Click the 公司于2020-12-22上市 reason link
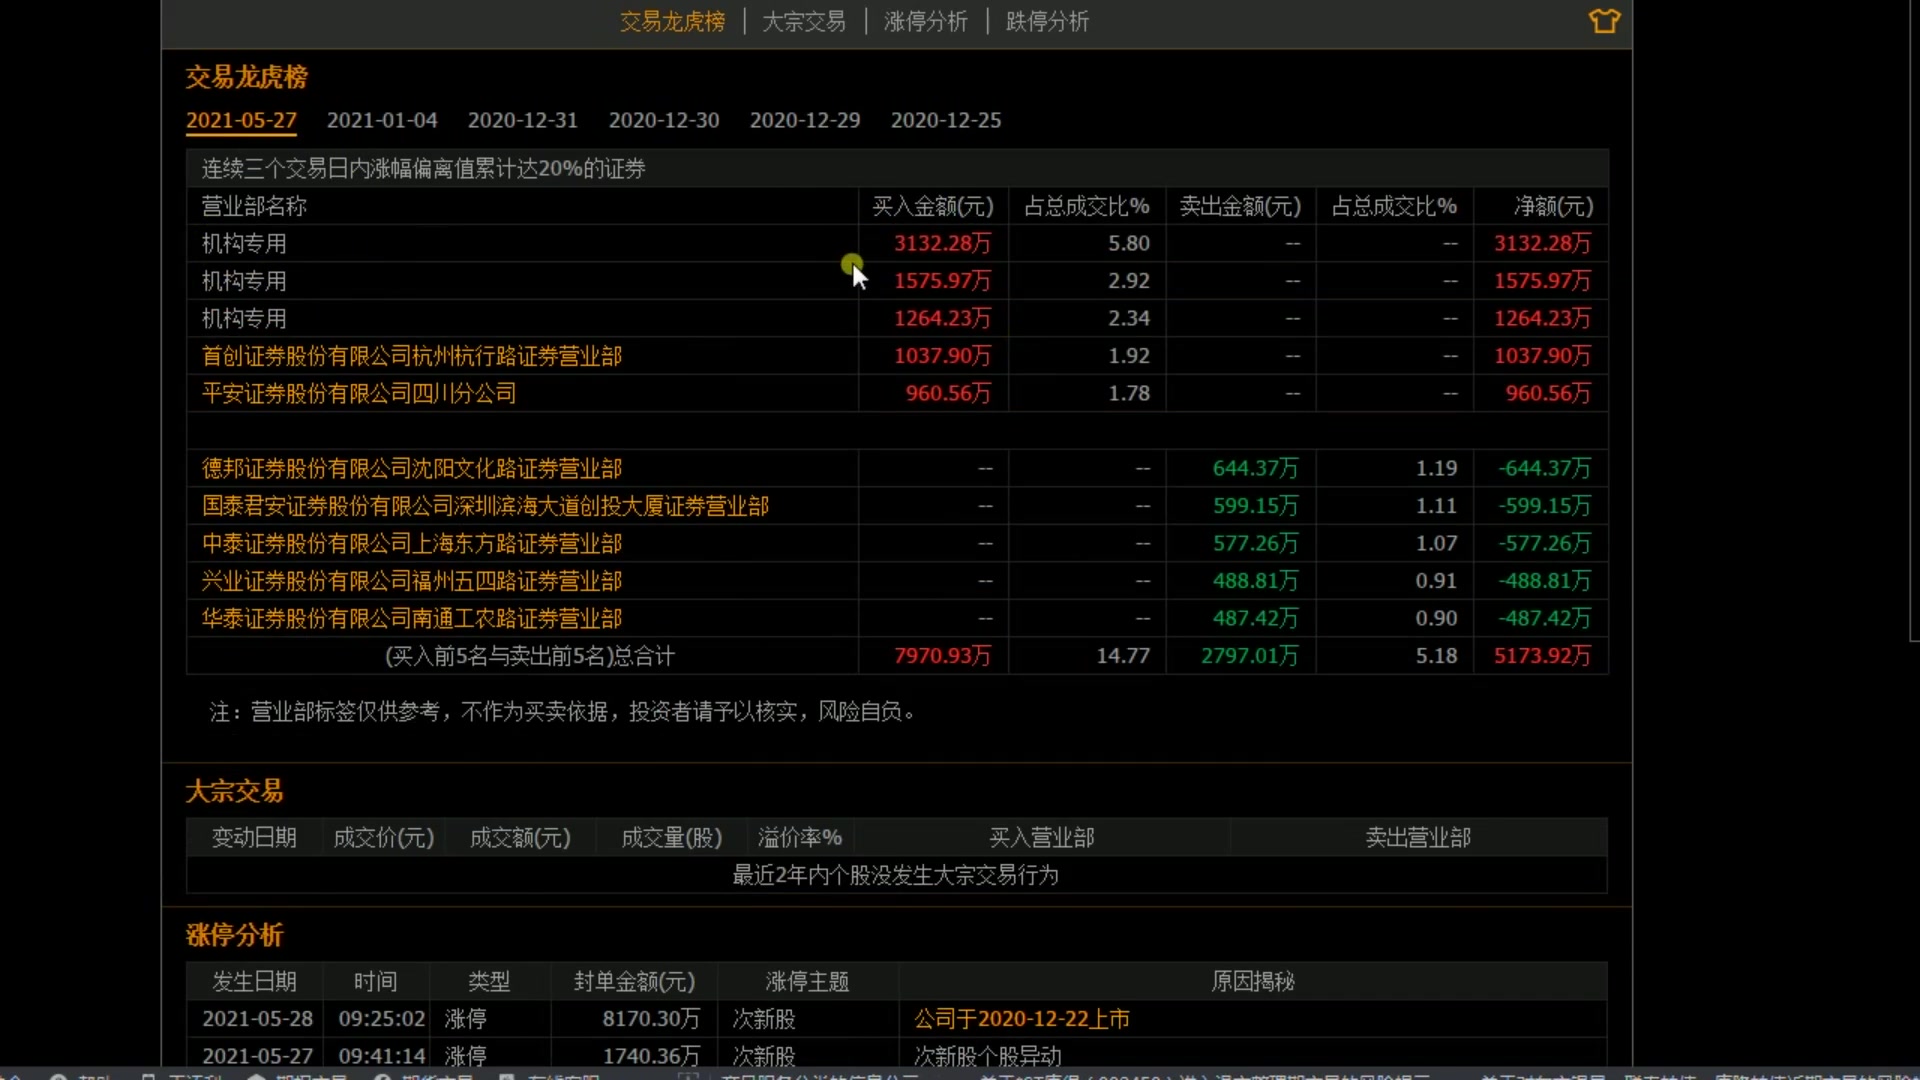Screen dimensions: 1920x1080 pos(1022,1018)
